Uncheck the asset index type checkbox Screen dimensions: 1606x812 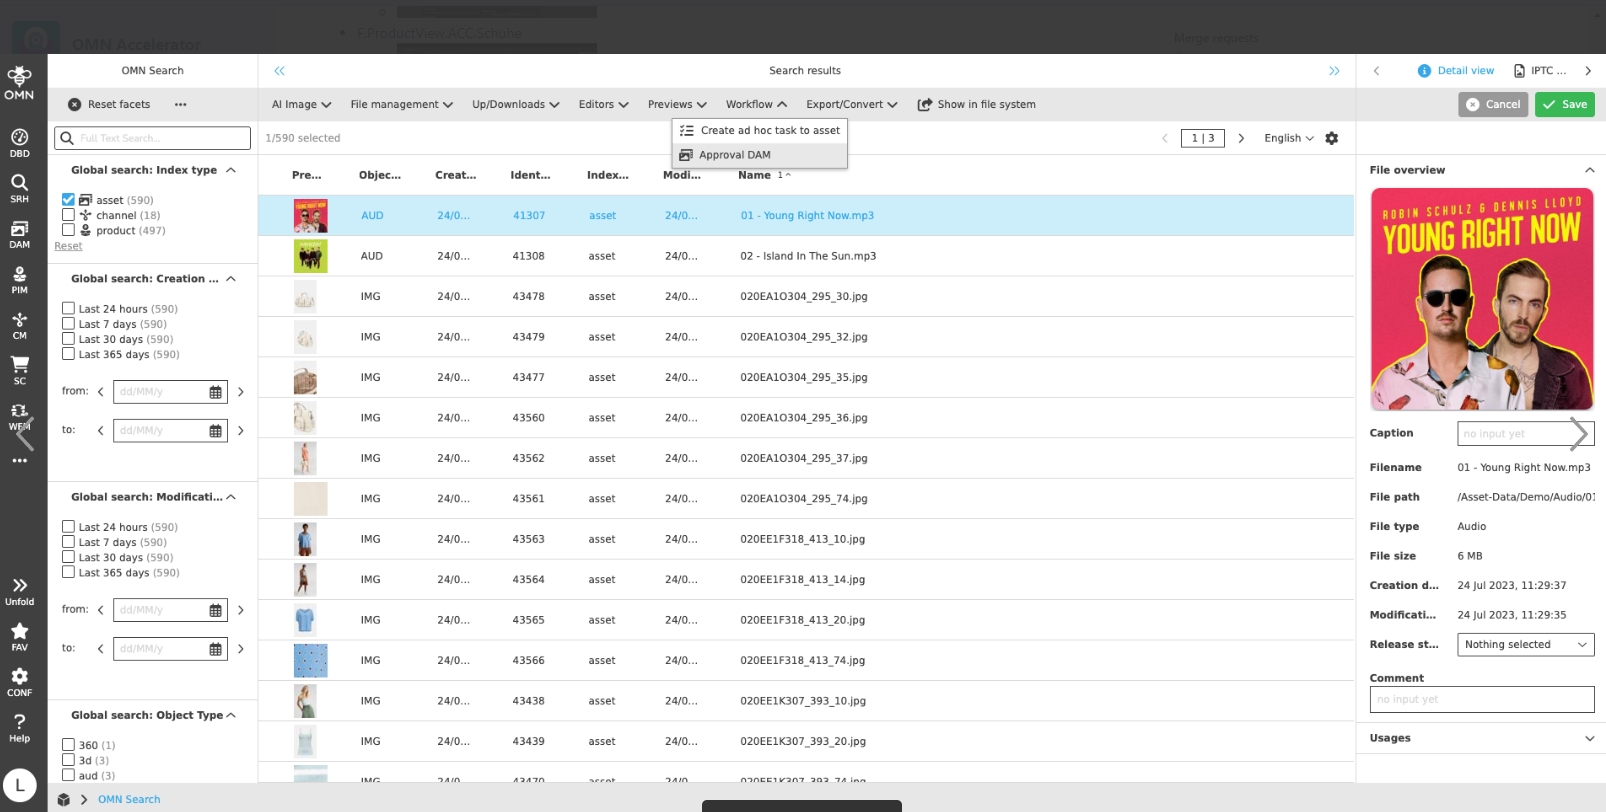[x=68, y=200]
